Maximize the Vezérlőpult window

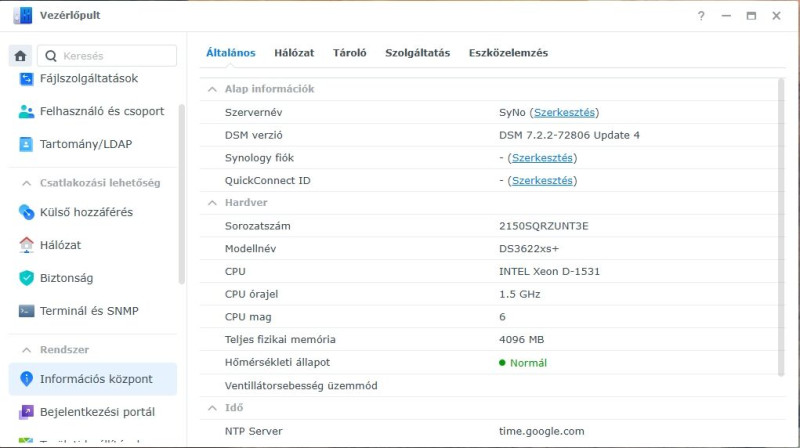751,16
